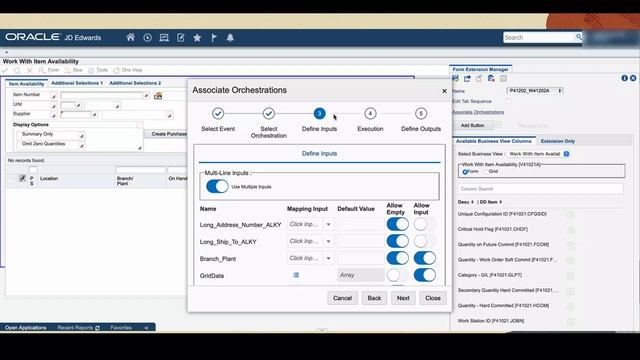Click the edit page pencil icon

click(180, 38)
